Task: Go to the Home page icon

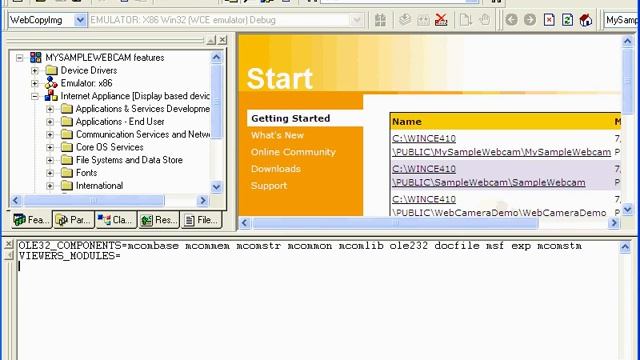Action: (x=586, y=20)
